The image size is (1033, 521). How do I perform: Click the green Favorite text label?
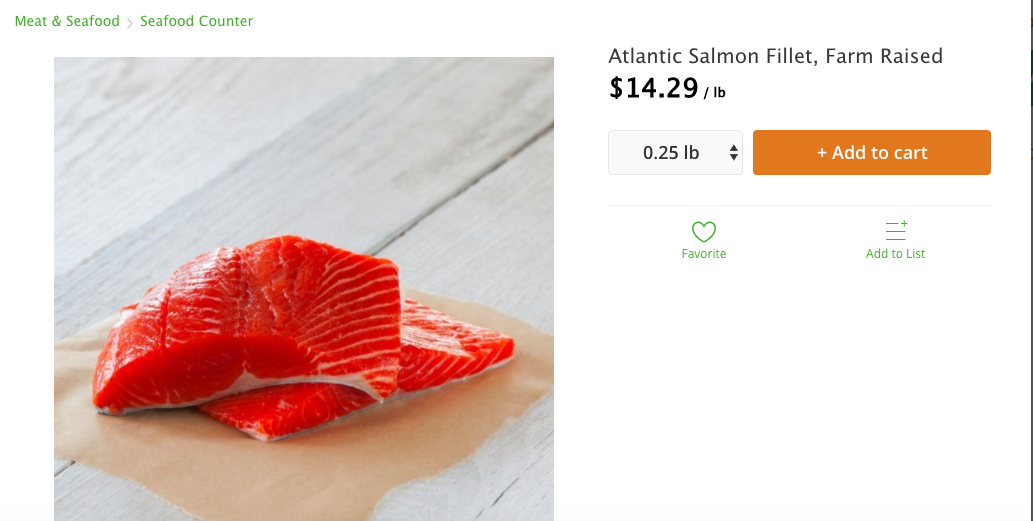[704, 254]
